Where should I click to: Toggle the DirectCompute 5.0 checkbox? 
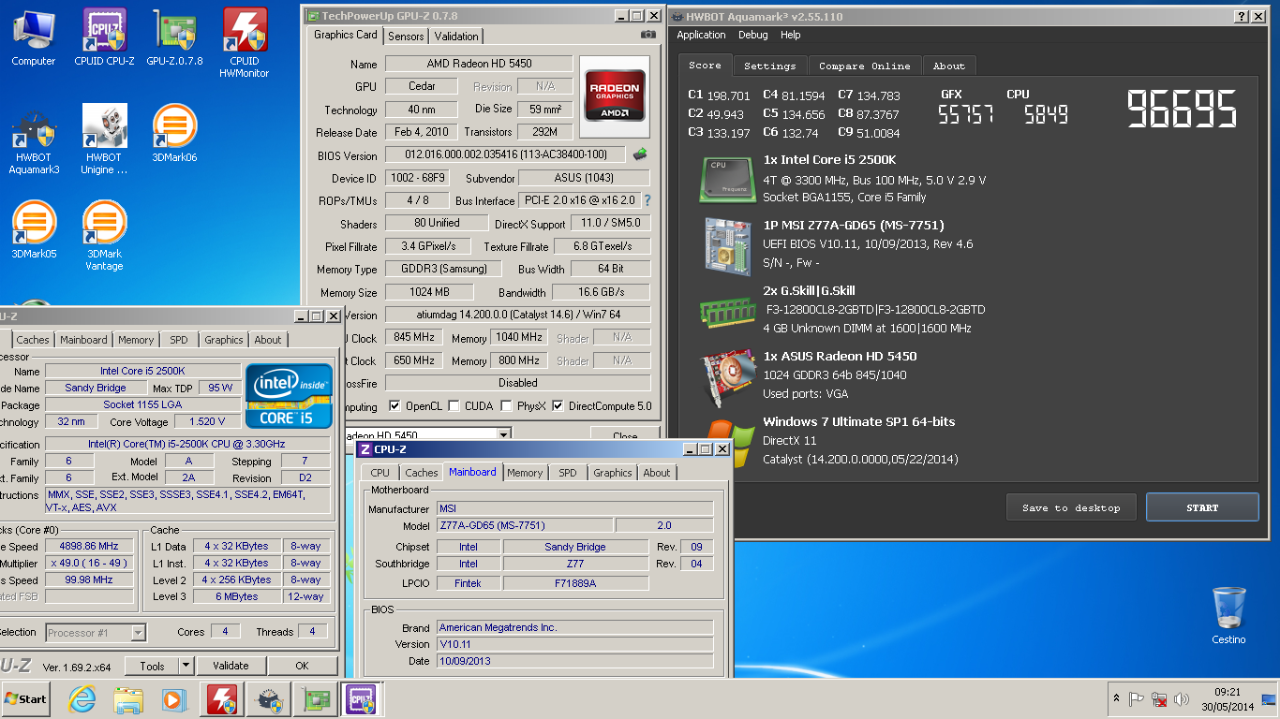point(558,406)
